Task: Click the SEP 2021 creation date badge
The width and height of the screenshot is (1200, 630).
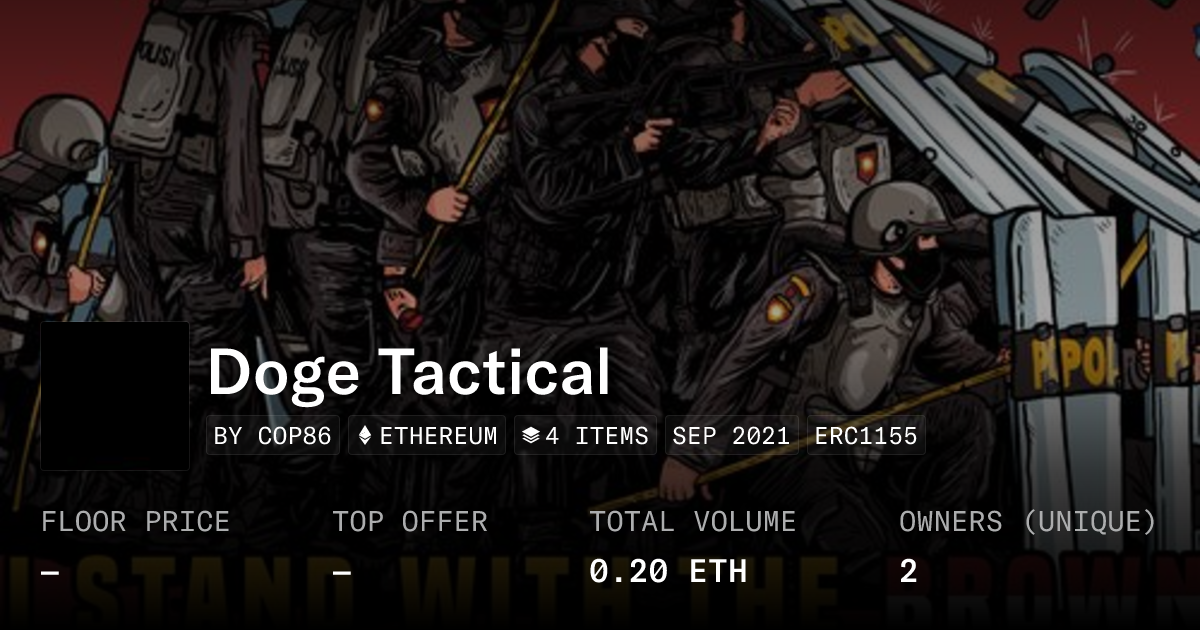Action: click(x=731, y=436)
